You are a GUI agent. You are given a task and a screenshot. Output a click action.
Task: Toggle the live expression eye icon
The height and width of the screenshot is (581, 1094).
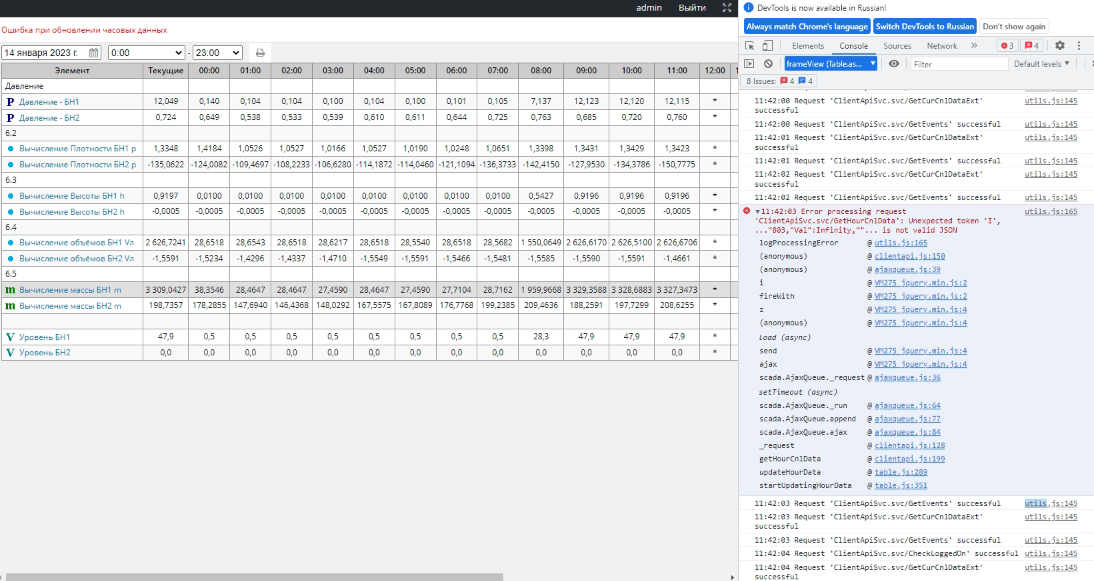893,63
